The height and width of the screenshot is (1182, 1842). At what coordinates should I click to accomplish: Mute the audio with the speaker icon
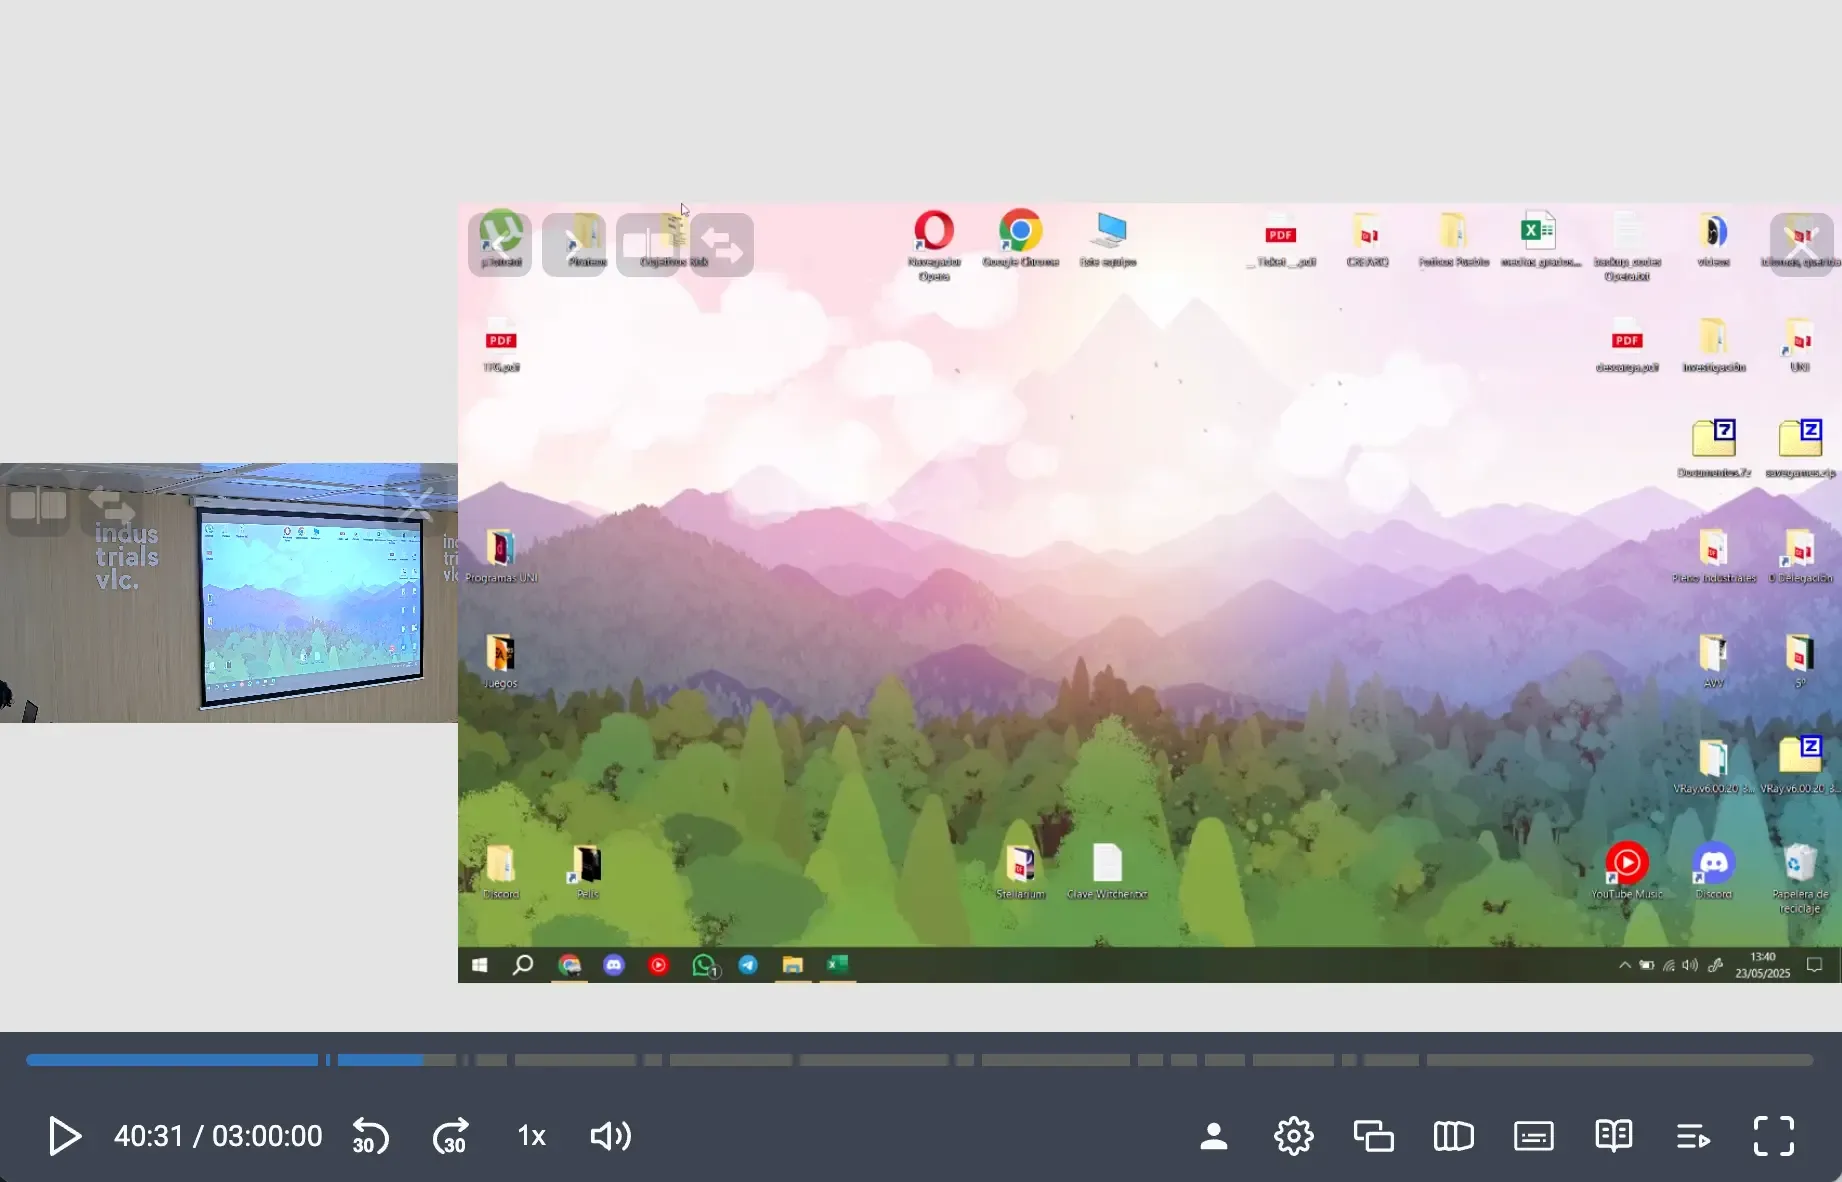click(610, 1136)
